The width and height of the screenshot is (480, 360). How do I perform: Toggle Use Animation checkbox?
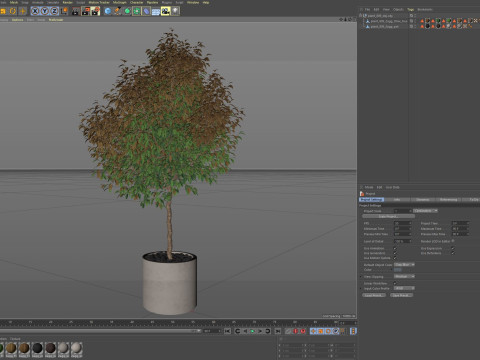pyautogui.click(x=395, y=248)
